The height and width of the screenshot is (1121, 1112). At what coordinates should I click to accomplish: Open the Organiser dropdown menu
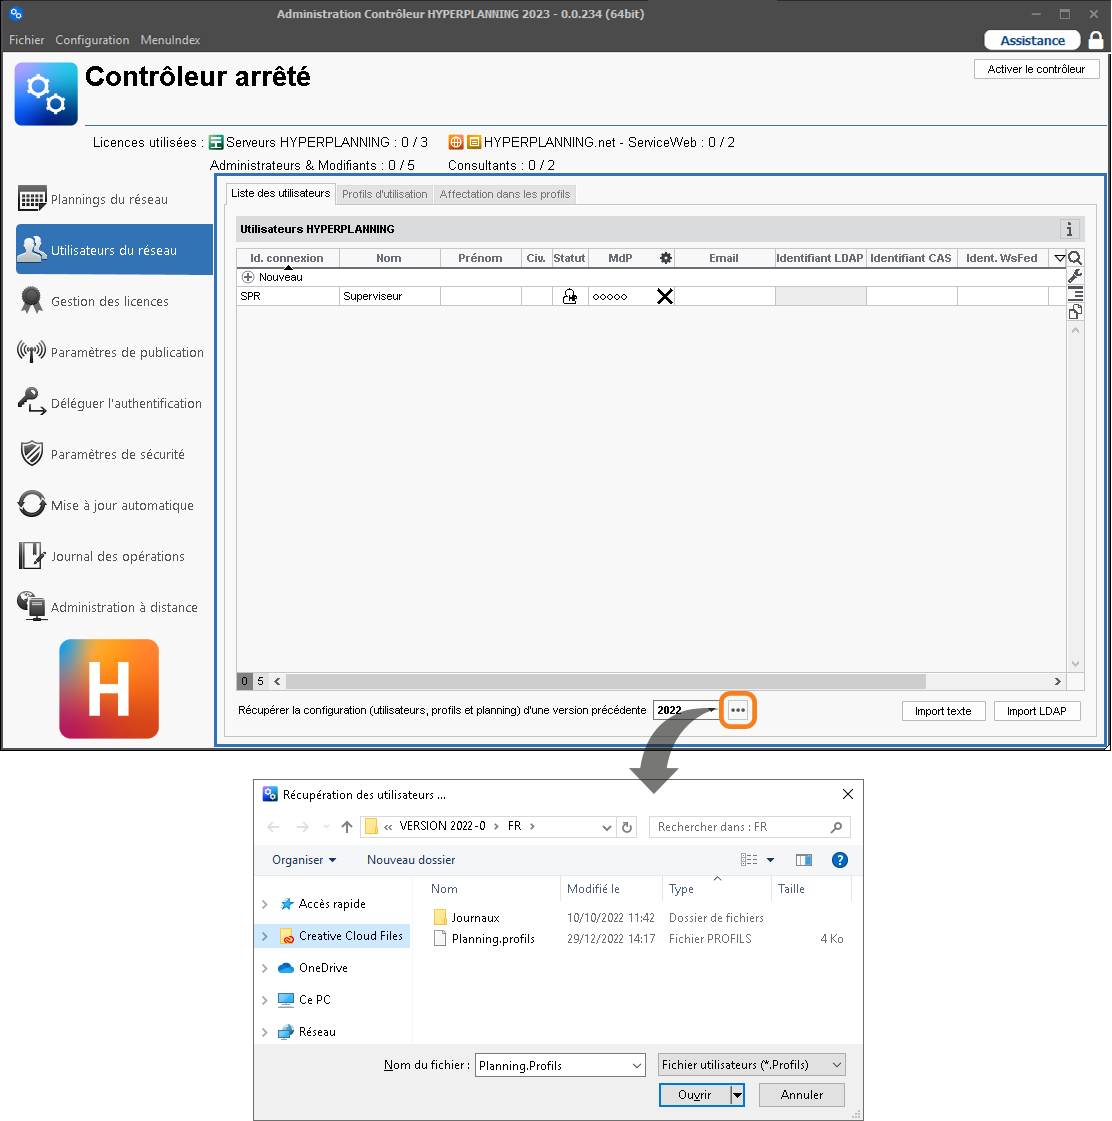[x=304, y=860]
